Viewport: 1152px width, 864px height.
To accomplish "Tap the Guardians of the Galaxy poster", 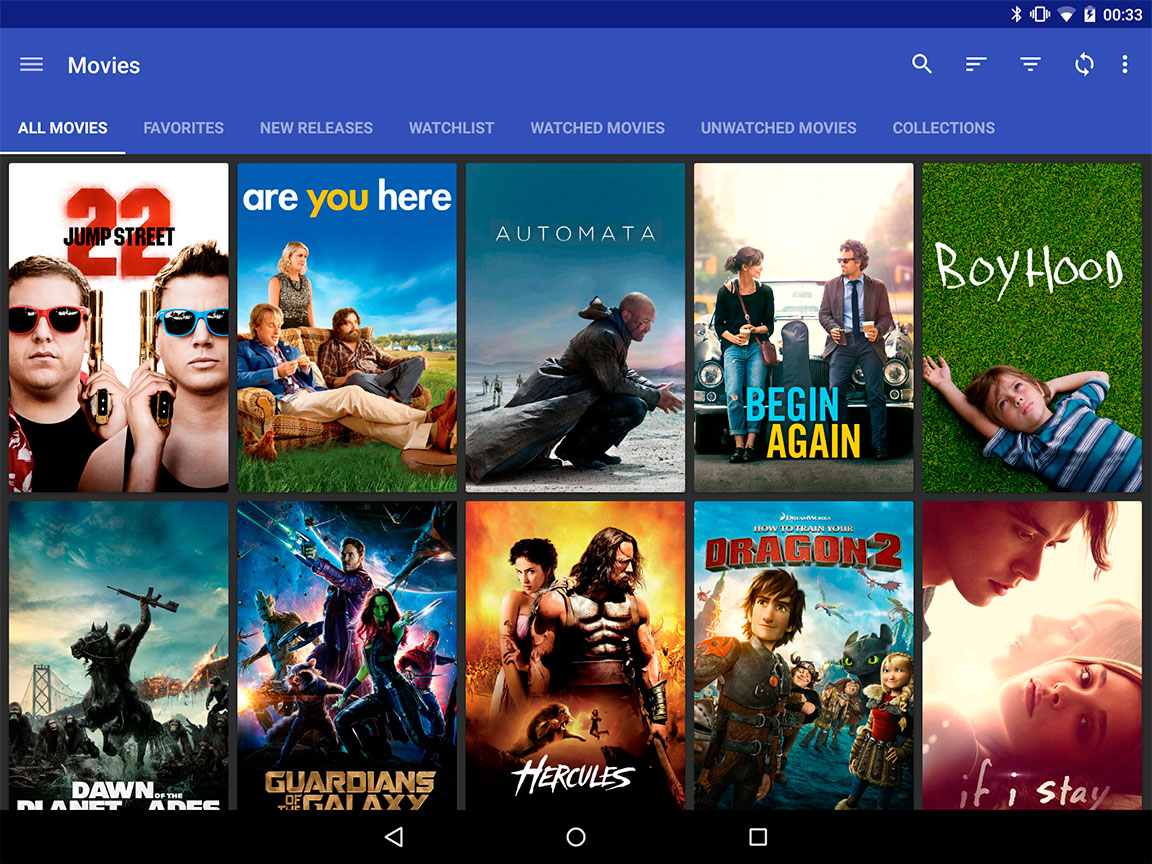I will tap(347, 655).
